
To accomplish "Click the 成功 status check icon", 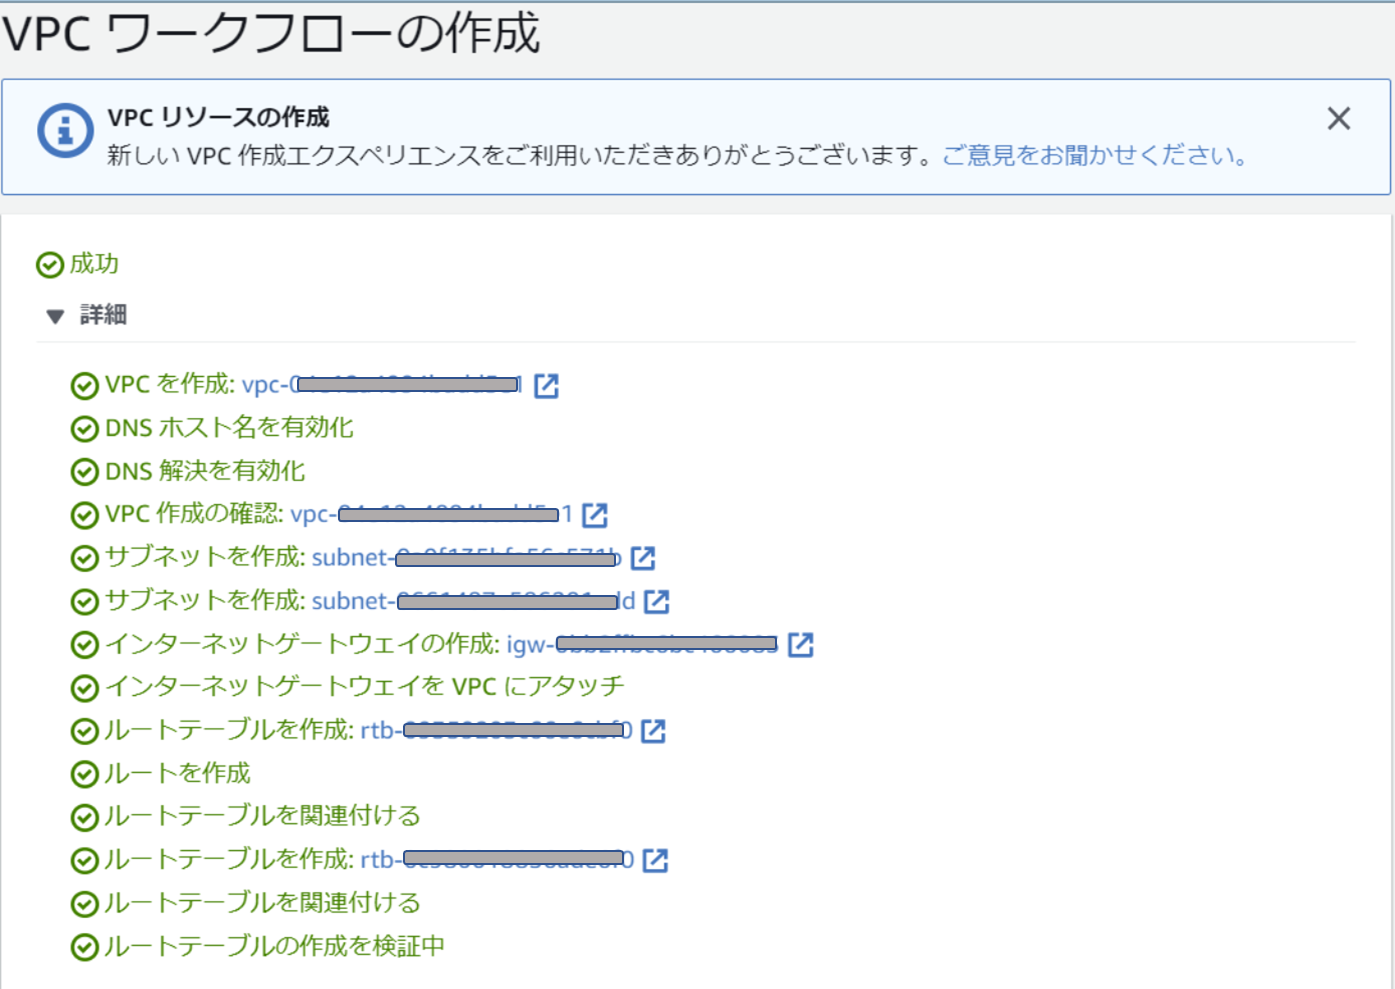I will [x=50, y=265].
